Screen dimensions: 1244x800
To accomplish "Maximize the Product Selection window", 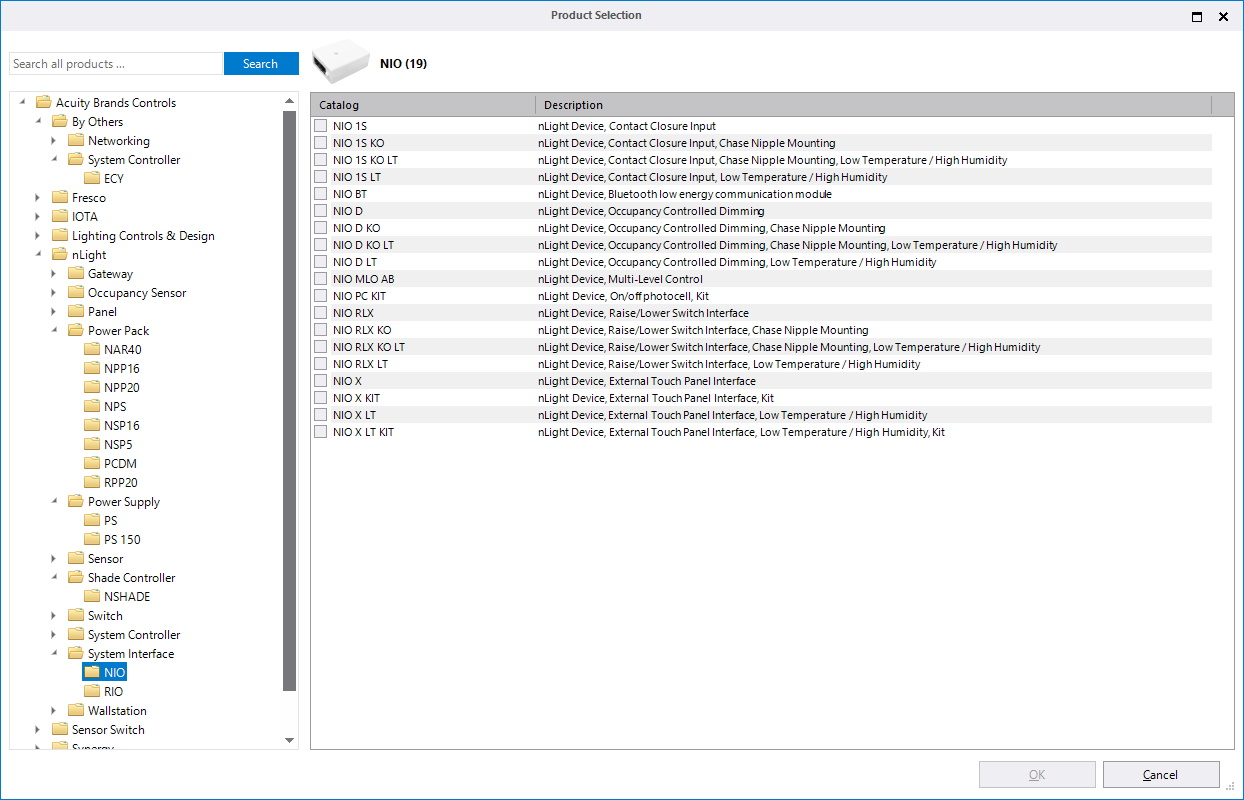I will [x=1197, y=16].
